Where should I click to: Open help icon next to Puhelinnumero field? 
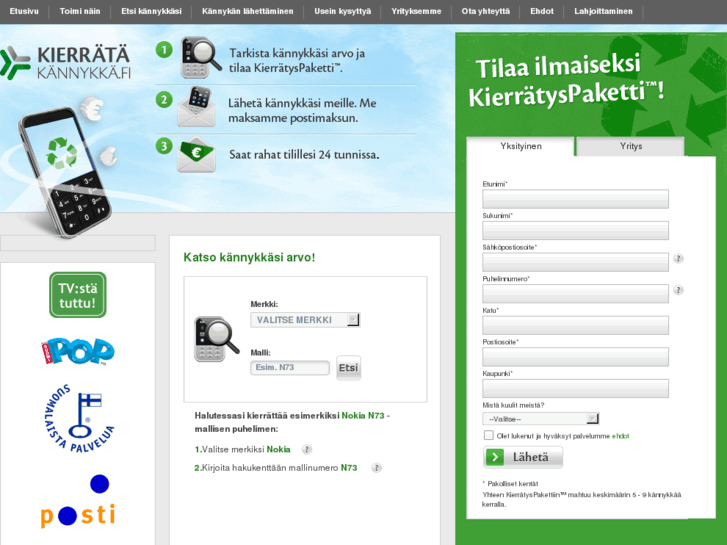[678, 290]
